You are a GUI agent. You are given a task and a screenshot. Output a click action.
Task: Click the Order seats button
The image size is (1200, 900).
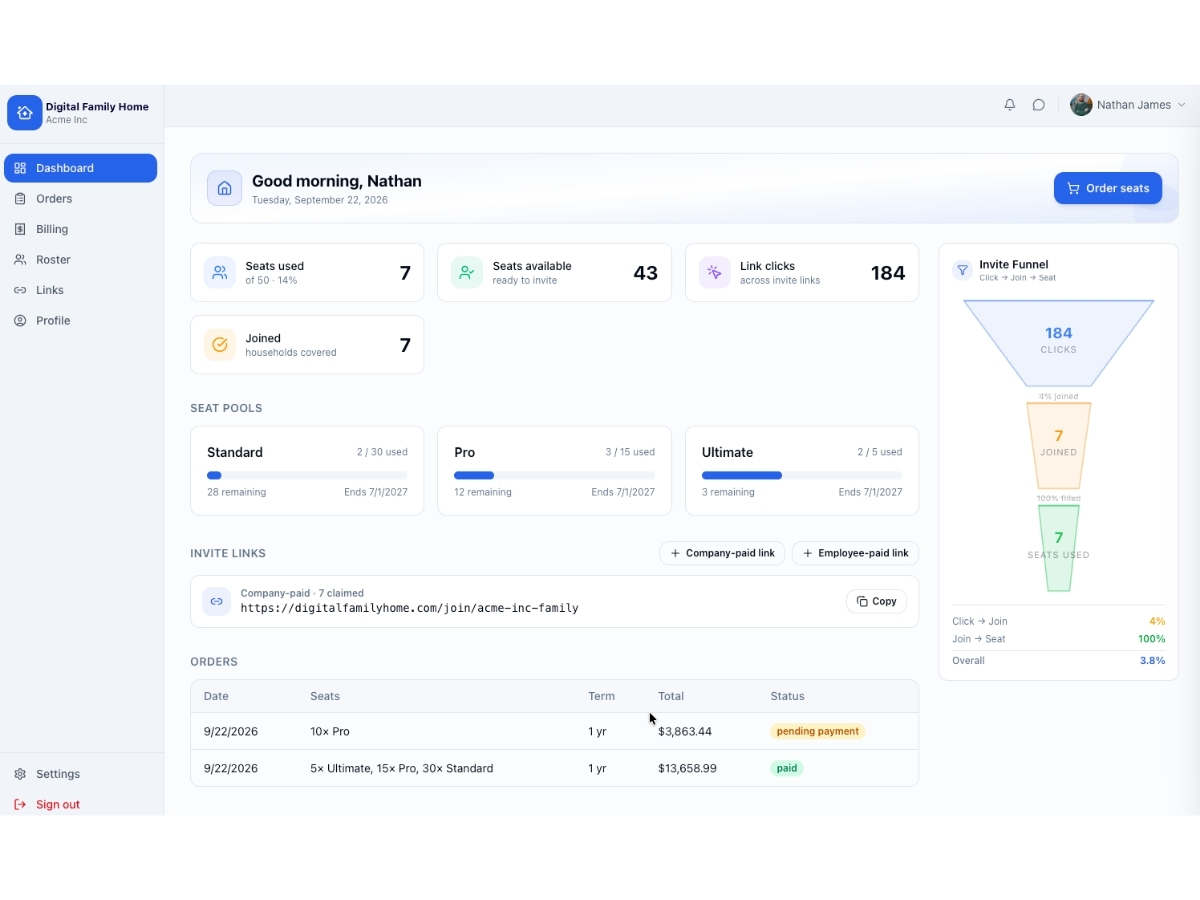tap(1108, 188)
